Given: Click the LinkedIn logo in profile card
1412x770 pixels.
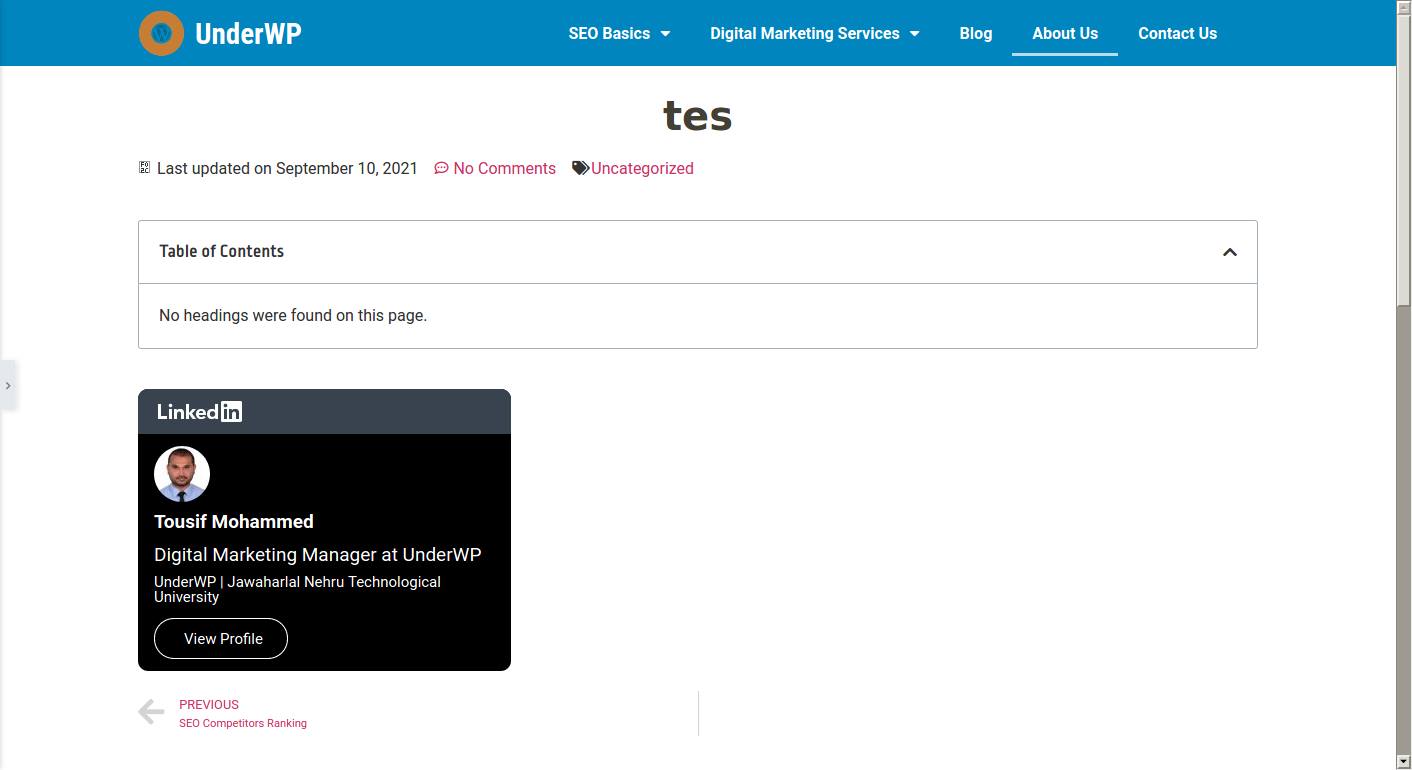Looking at the screenshot, I should coord(199,412).
